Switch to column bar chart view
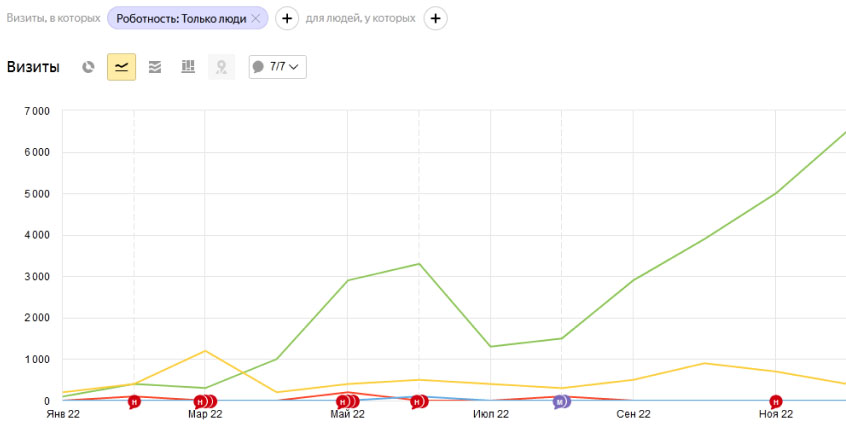Screen dimensions: 846x447 pyautogui.click(x=187, y=67)
